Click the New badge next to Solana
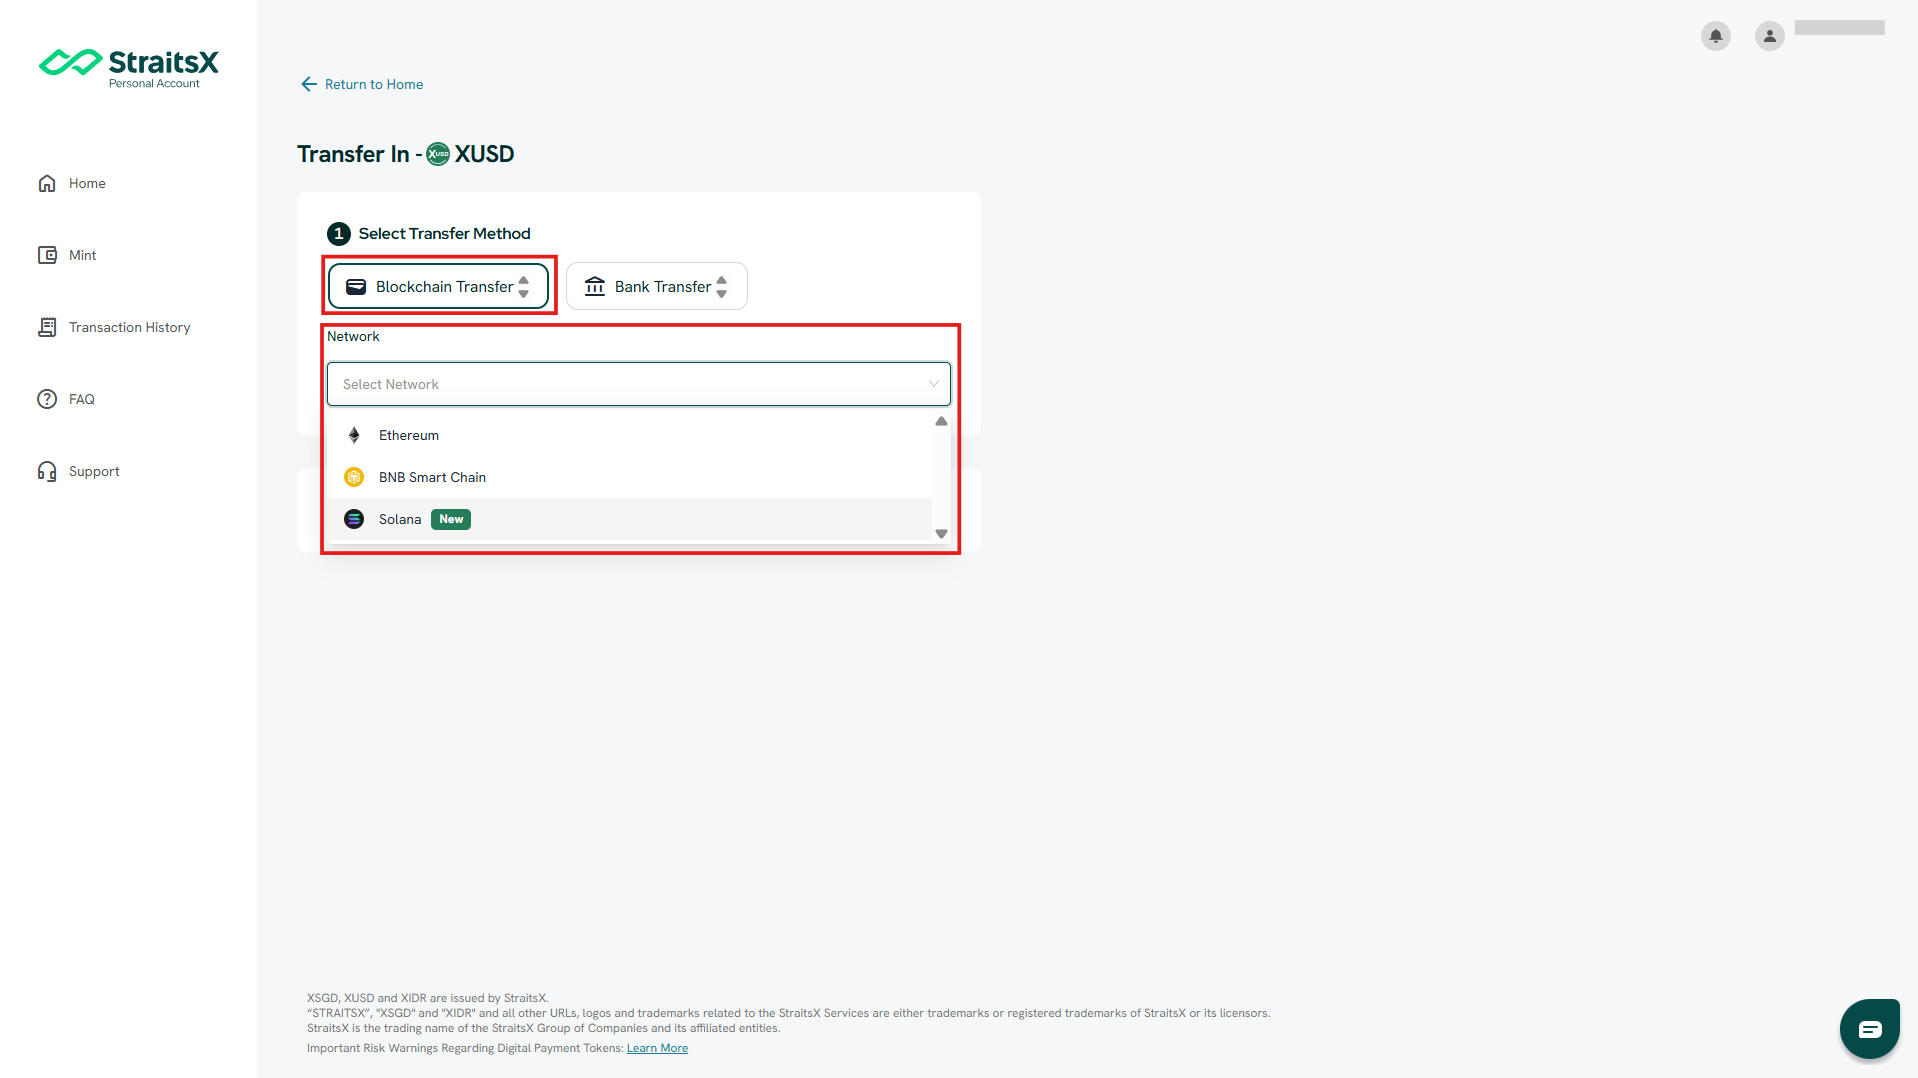Viewport: 1918px width, 1078px height. pos(451,519)
